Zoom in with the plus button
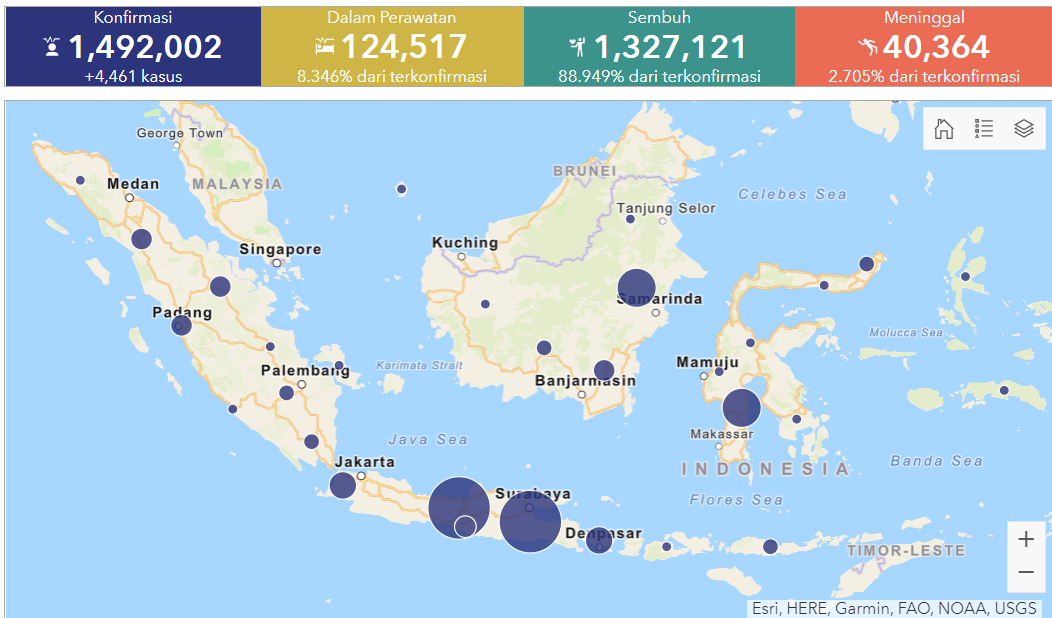The image size is (1052, 618). click(1025, 540)
